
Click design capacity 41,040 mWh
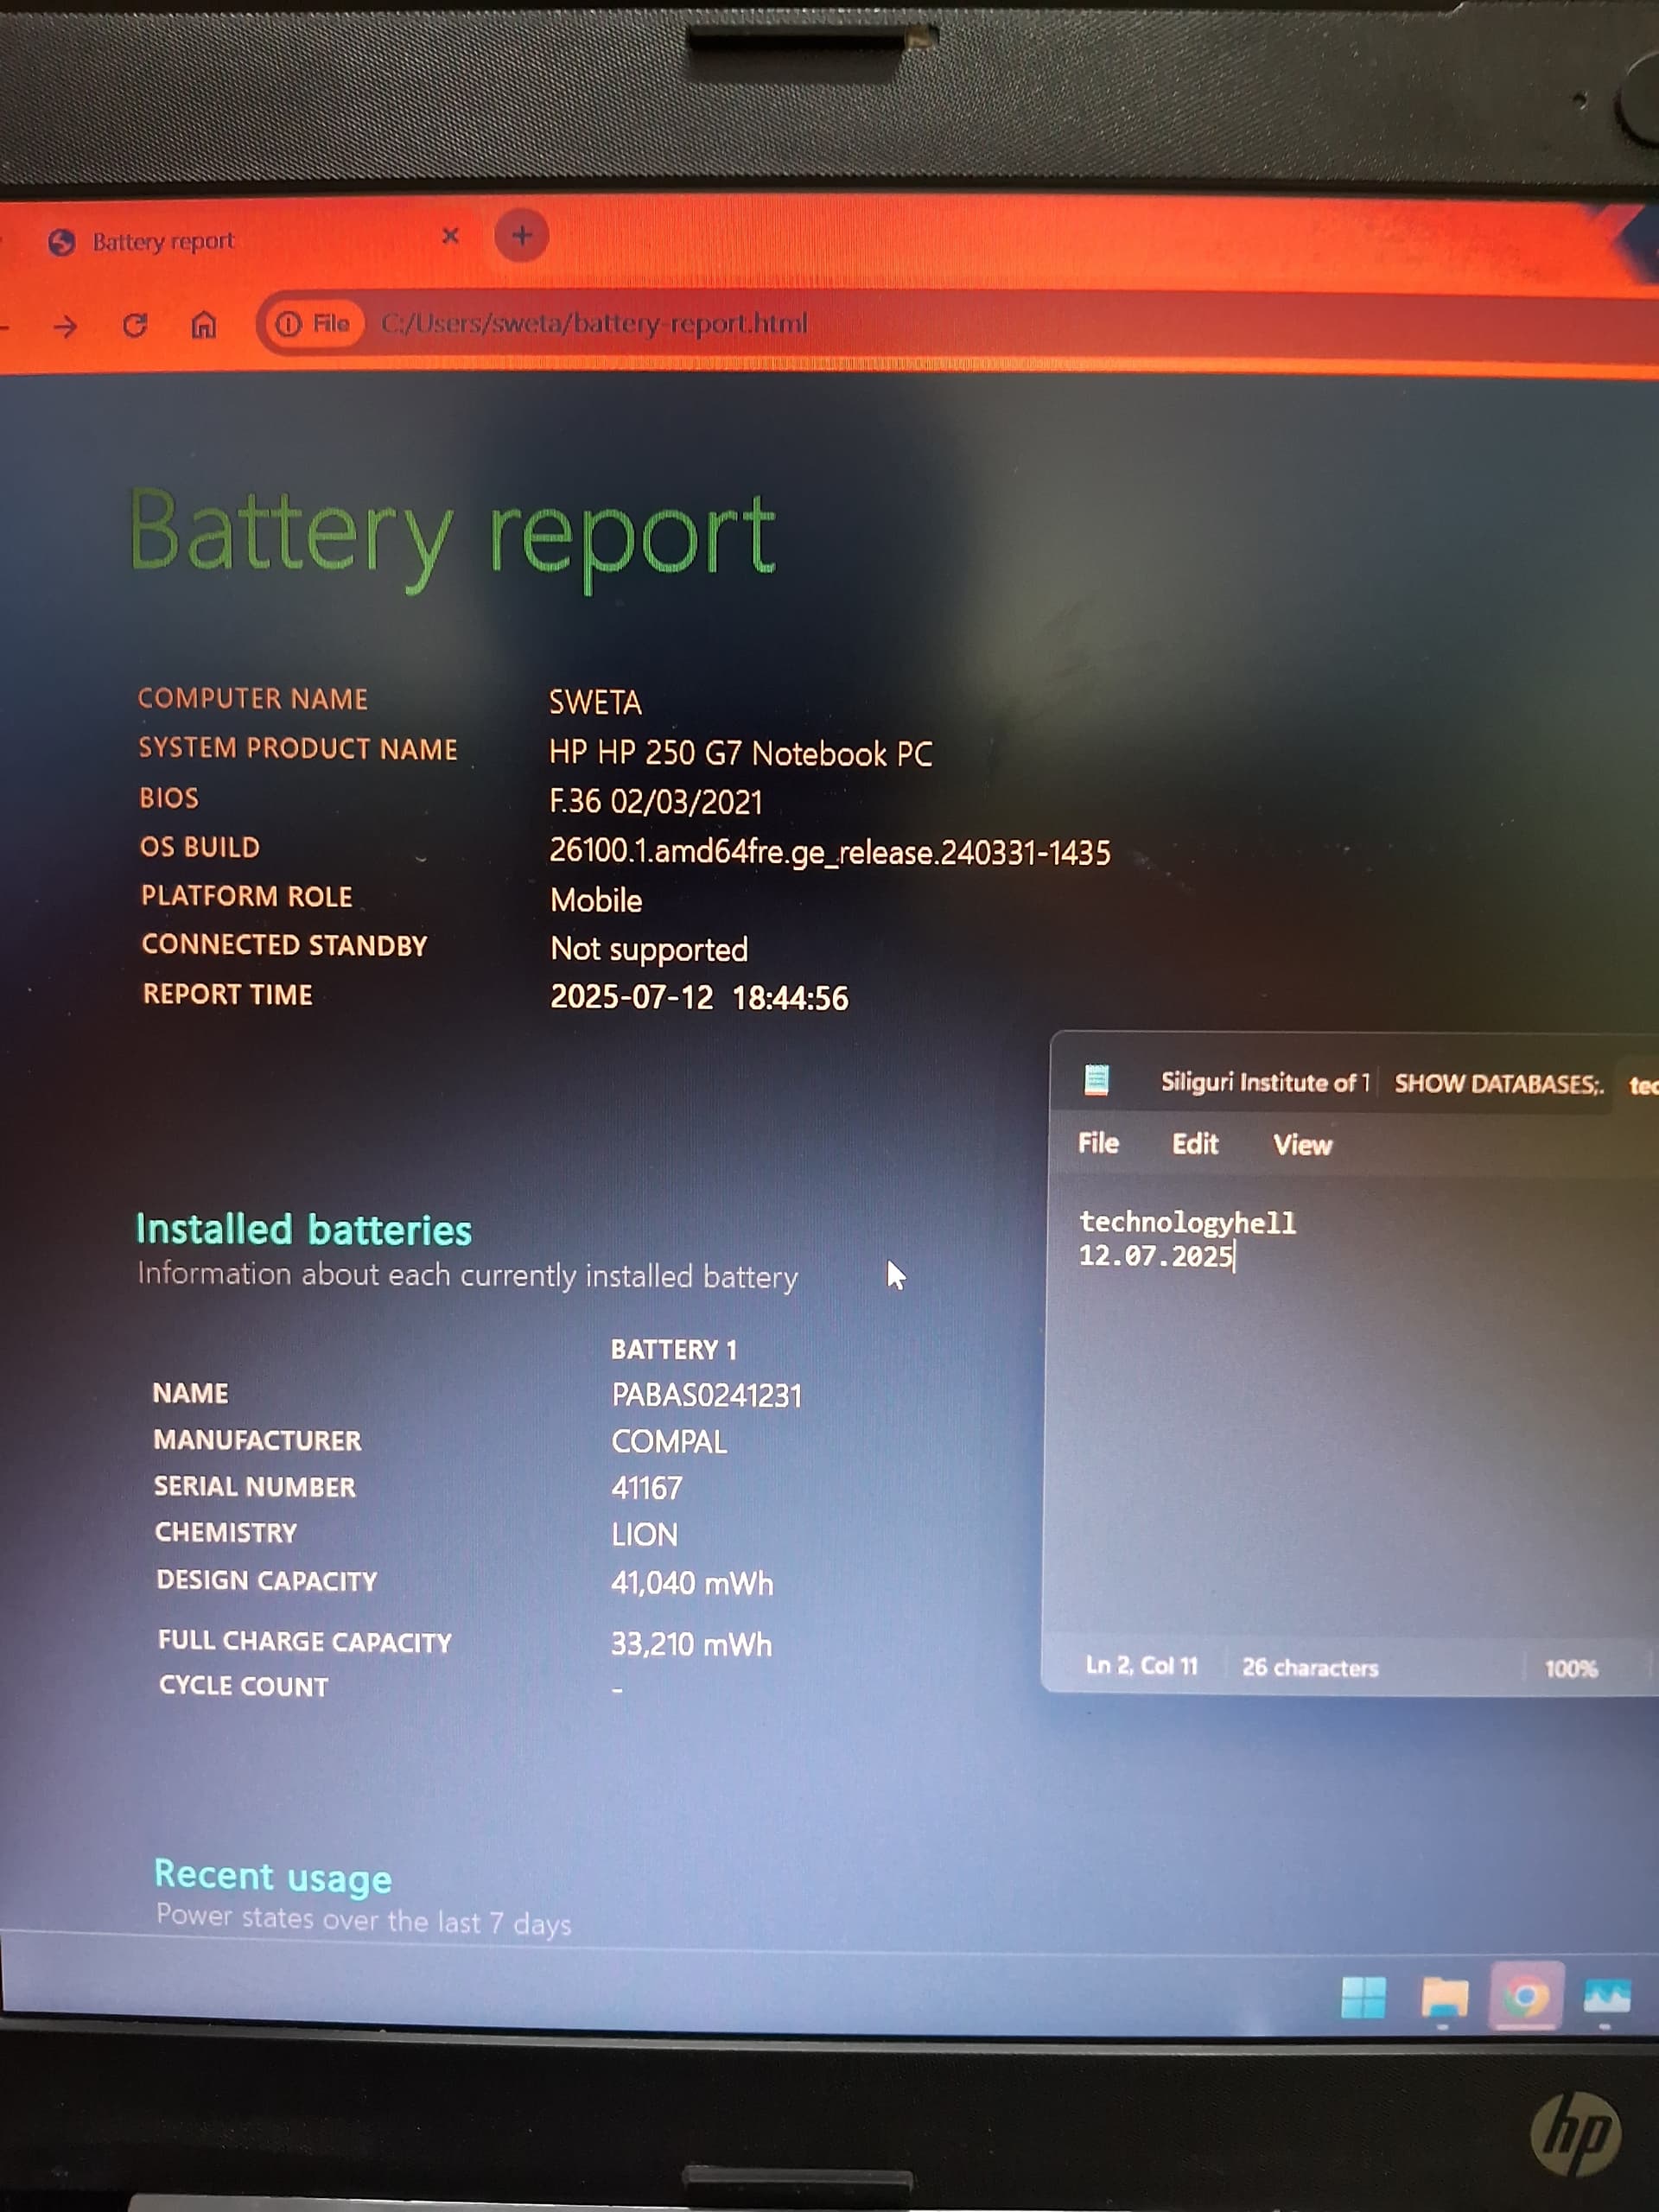[x=692, y=1583]
